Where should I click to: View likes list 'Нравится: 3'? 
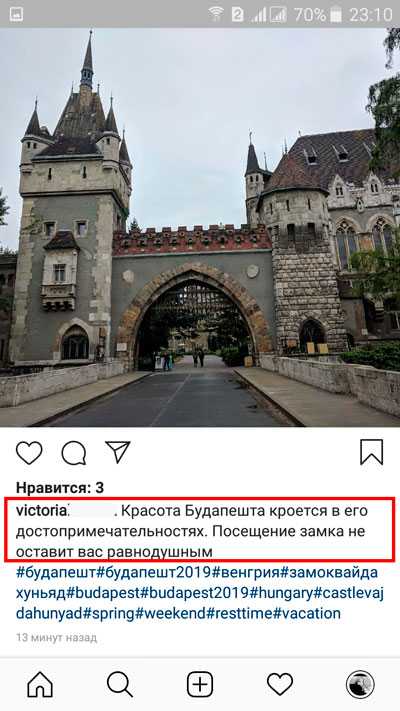(x=60, y=487)
